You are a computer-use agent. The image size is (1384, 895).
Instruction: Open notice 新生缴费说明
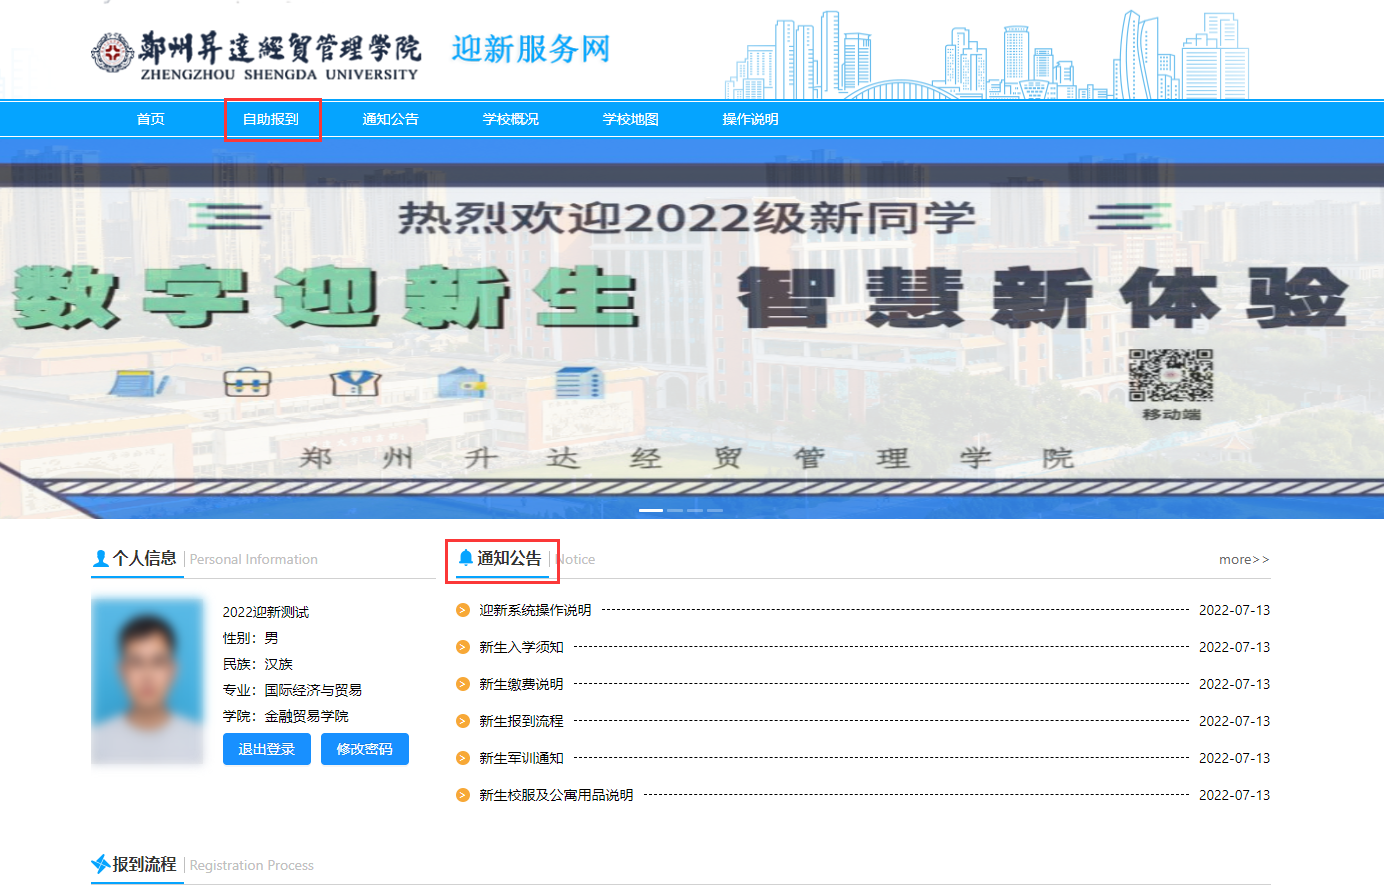pos(521,684)
